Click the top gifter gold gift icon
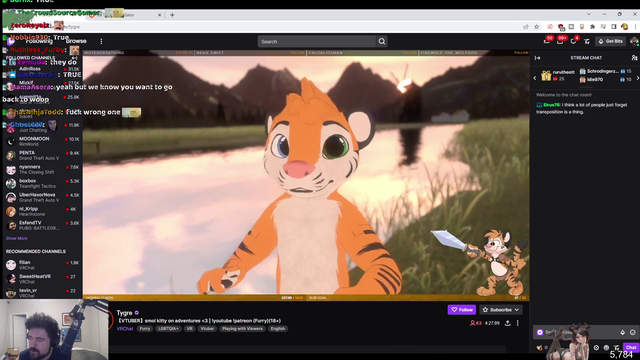 546,76
